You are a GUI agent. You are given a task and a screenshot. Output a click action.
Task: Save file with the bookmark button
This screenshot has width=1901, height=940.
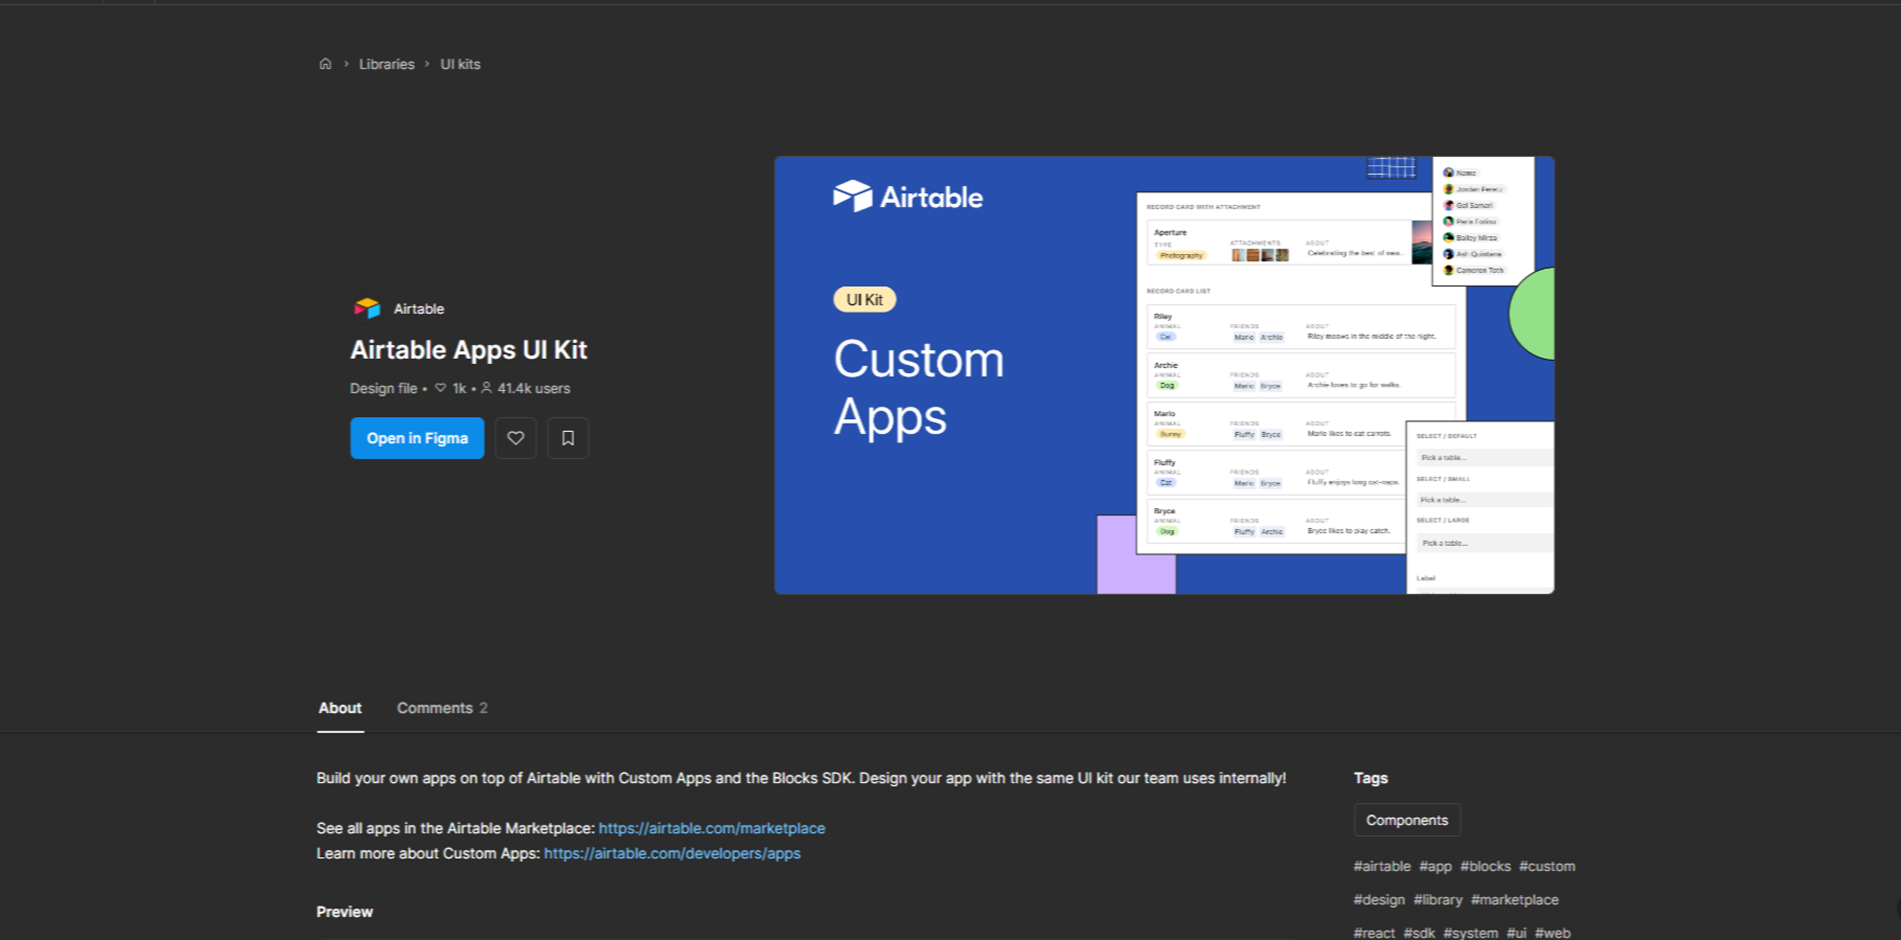point(568,438)
